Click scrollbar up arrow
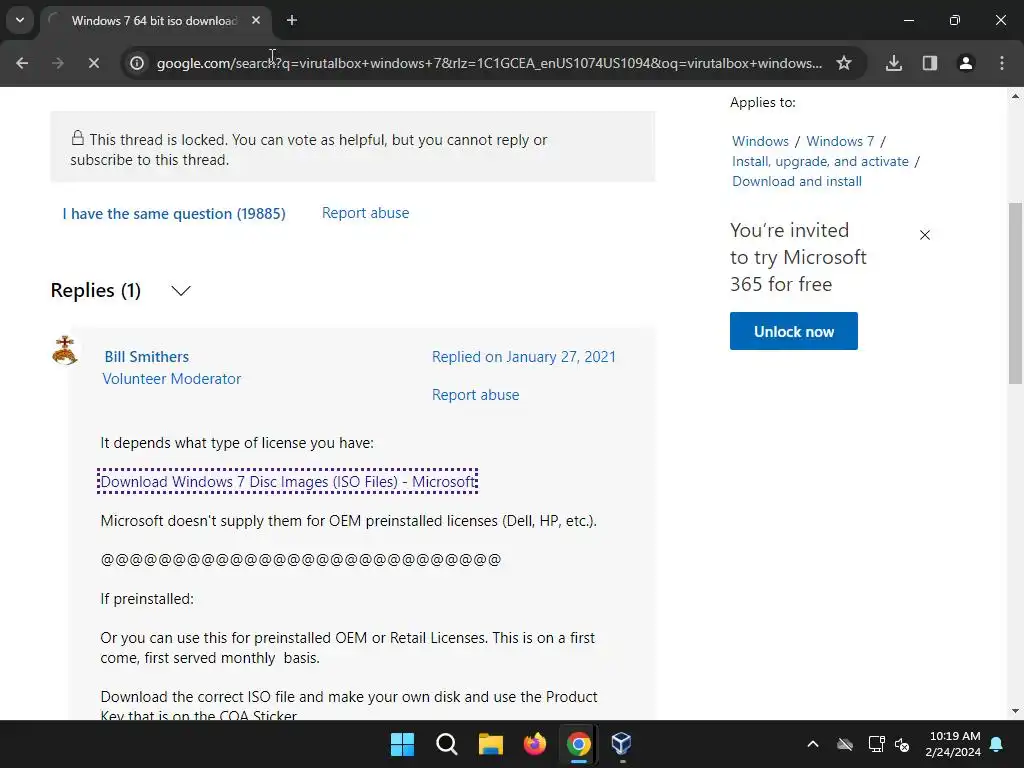The height and width of the screenshot is (768, 1024). (x=1015, y=96)
